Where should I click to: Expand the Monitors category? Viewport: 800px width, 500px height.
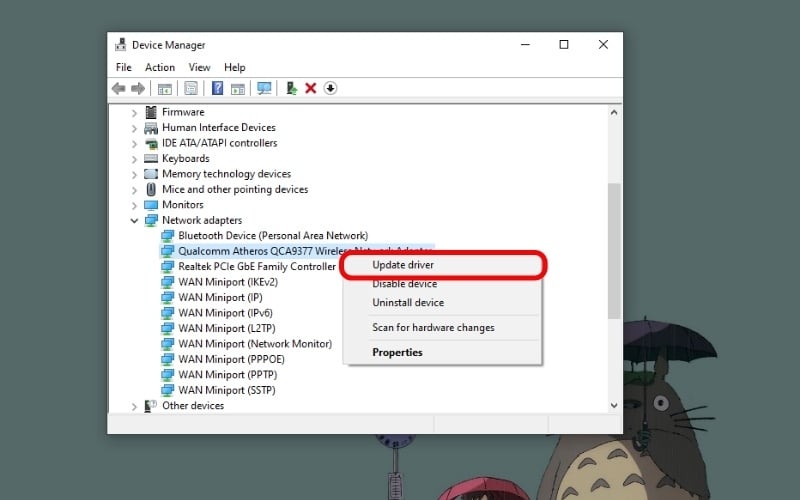click(x=135, y=205)
